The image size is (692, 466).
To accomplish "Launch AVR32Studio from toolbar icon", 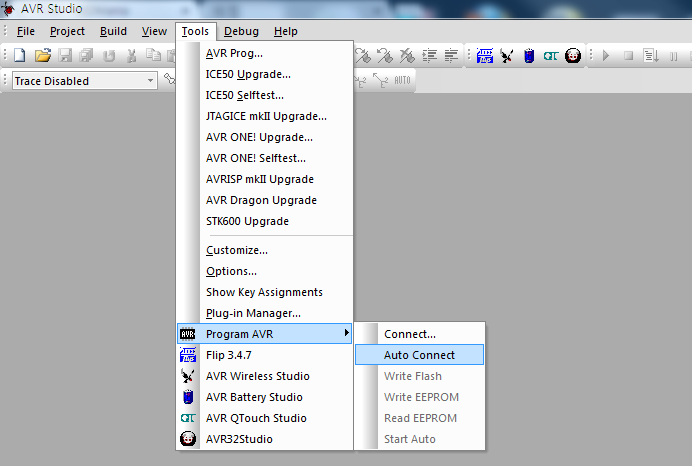I will 573,56.
